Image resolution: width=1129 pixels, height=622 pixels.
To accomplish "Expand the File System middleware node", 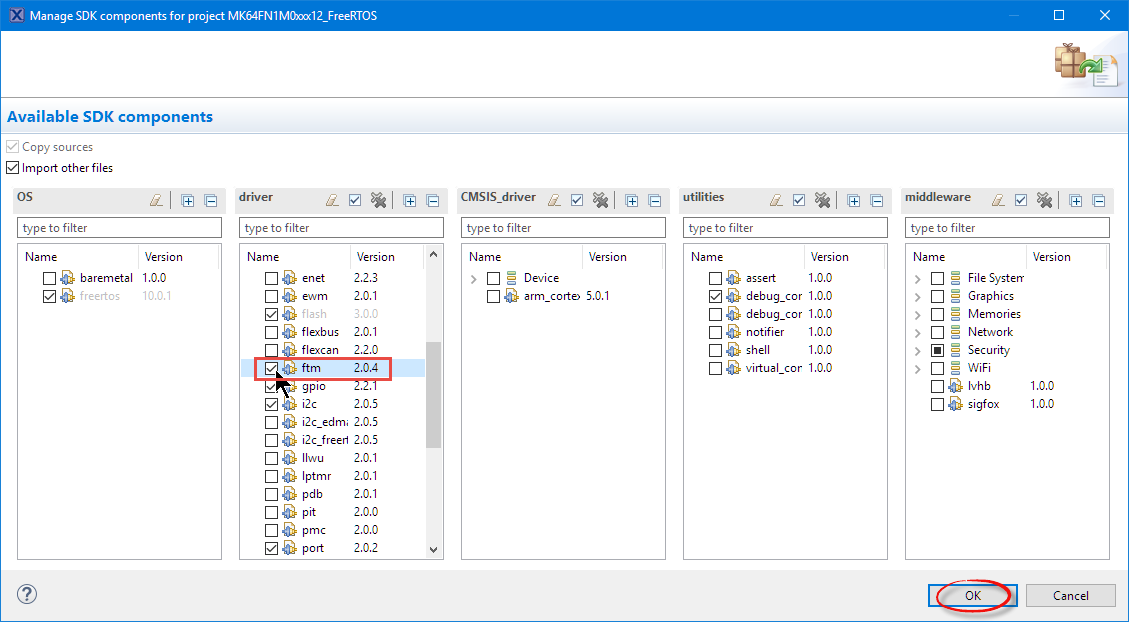I will [917, 278].
